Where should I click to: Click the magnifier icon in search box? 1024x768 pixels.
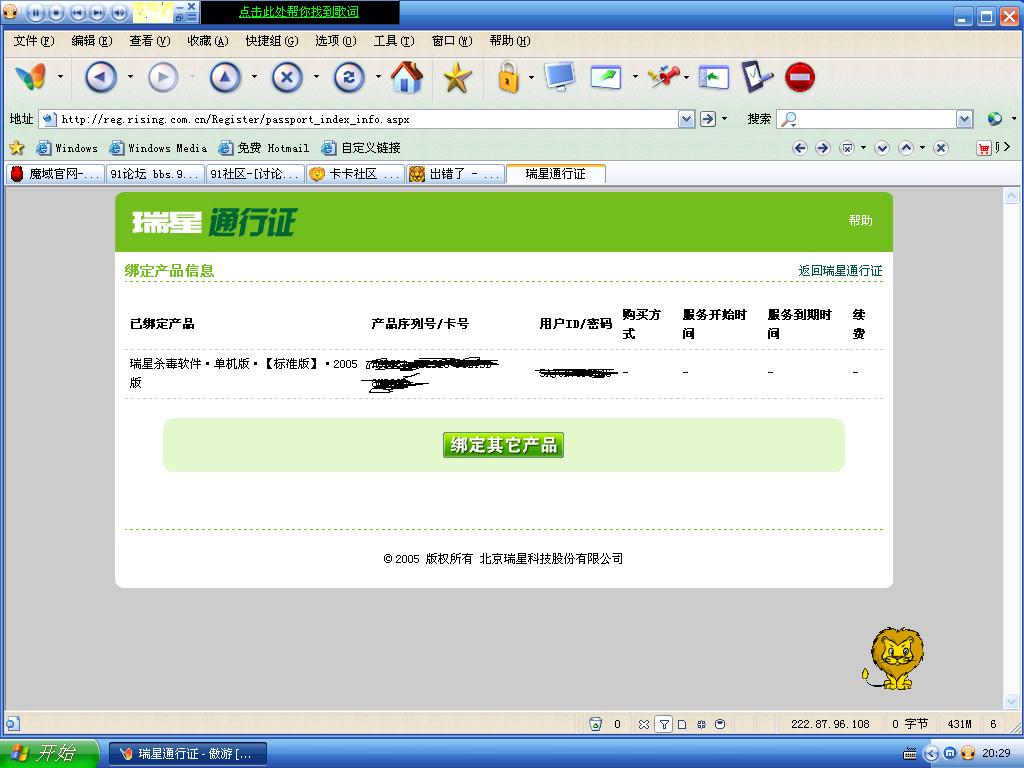pos(789,119)
